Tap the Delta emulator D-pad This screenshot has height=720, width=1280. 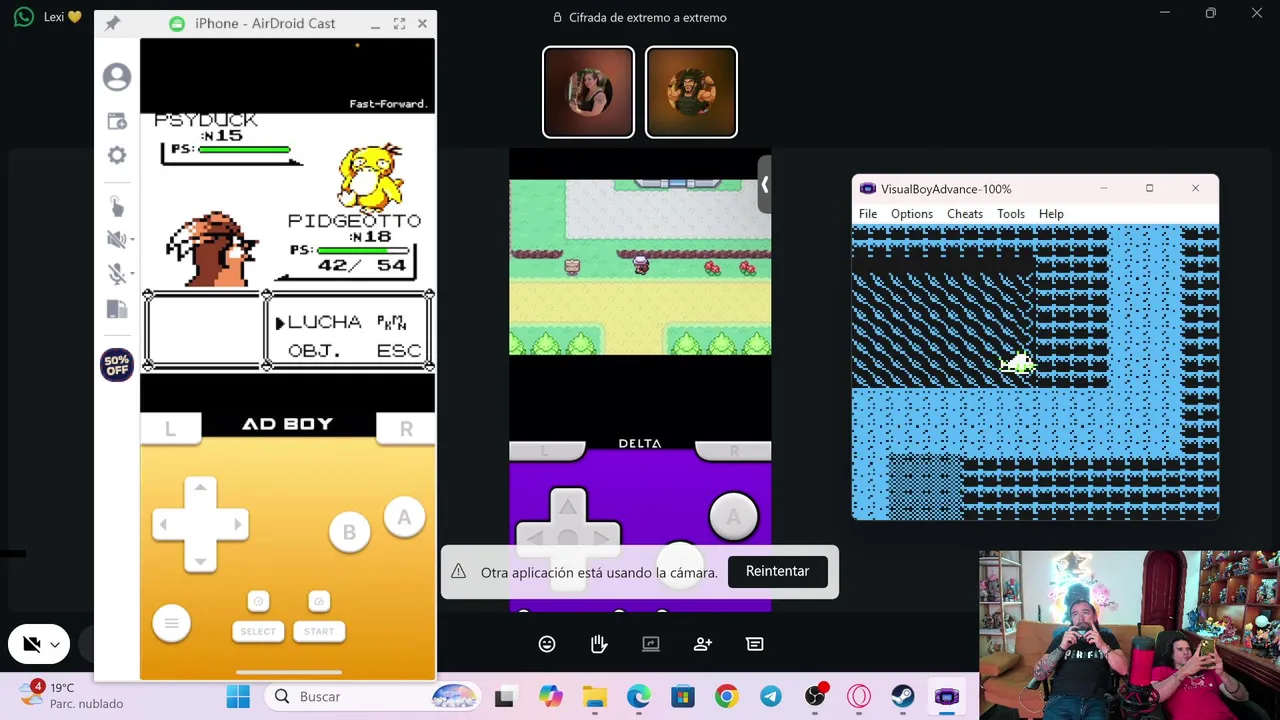567,538
